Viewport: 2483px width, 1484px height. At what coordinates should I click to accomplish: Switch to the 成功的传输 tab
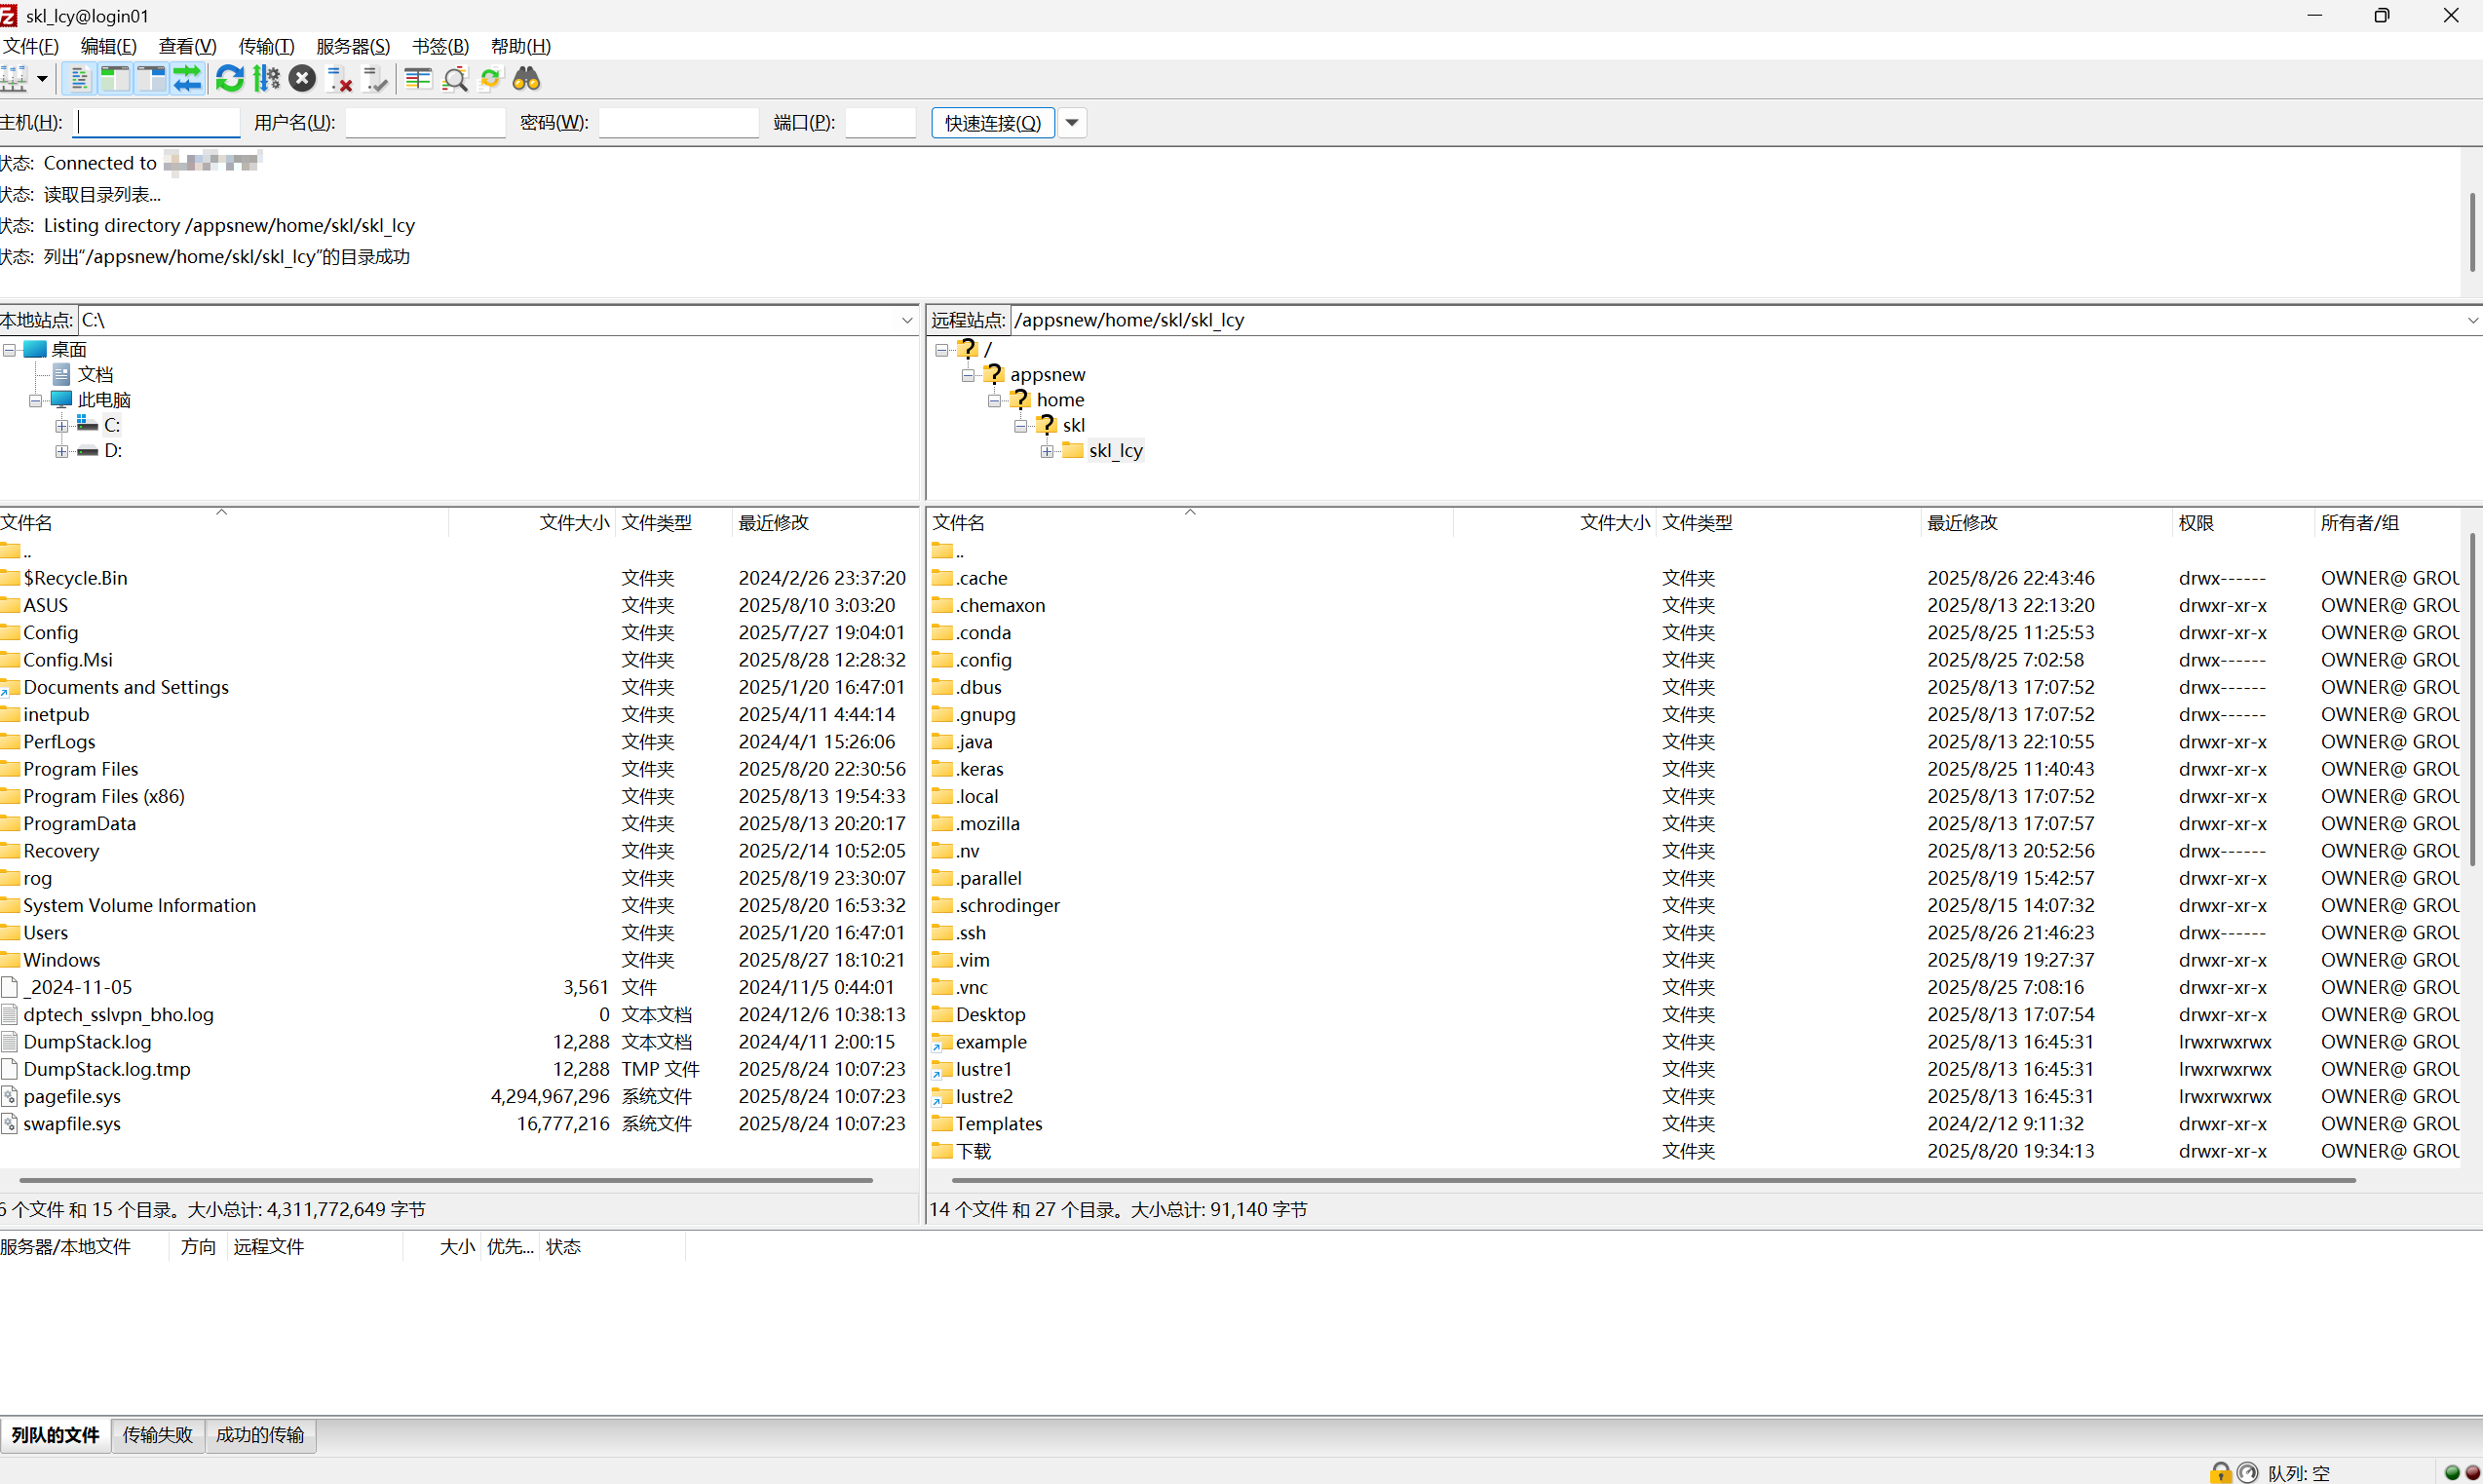pos(260,1435)
